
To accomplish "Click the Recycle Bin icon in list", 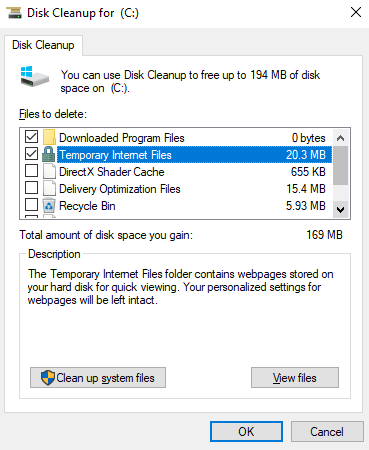I will click(x=49, y=205).
